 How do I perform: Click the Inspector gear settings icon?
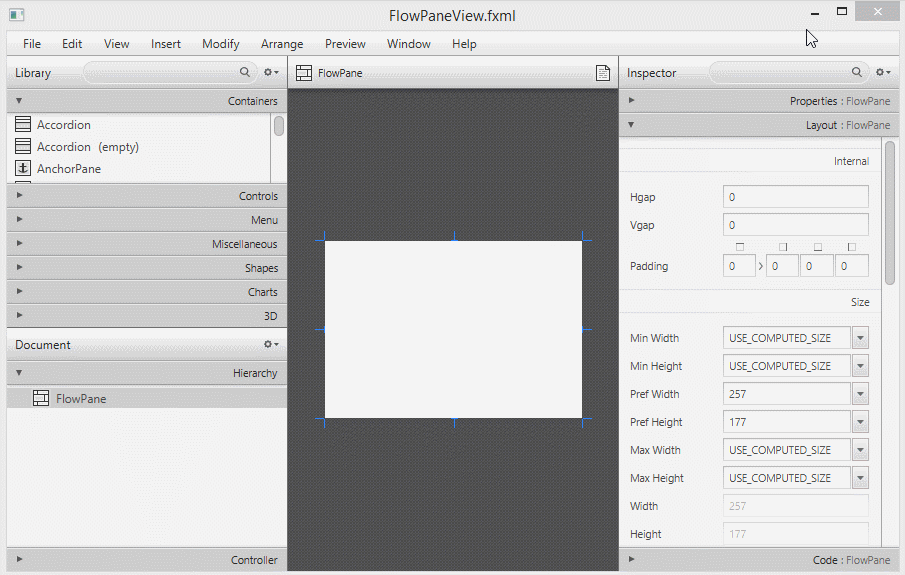coord(882,73)
